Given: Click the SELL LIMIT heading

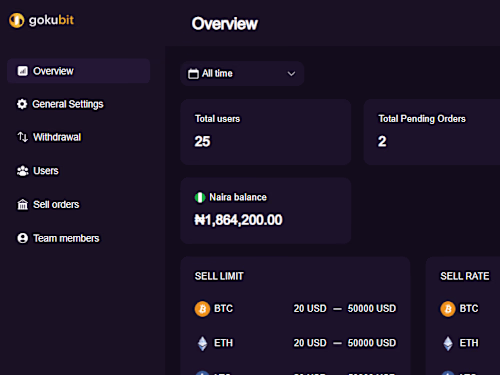Looking at the screenshot, I should pyautogui.click(x=219, y=276).
